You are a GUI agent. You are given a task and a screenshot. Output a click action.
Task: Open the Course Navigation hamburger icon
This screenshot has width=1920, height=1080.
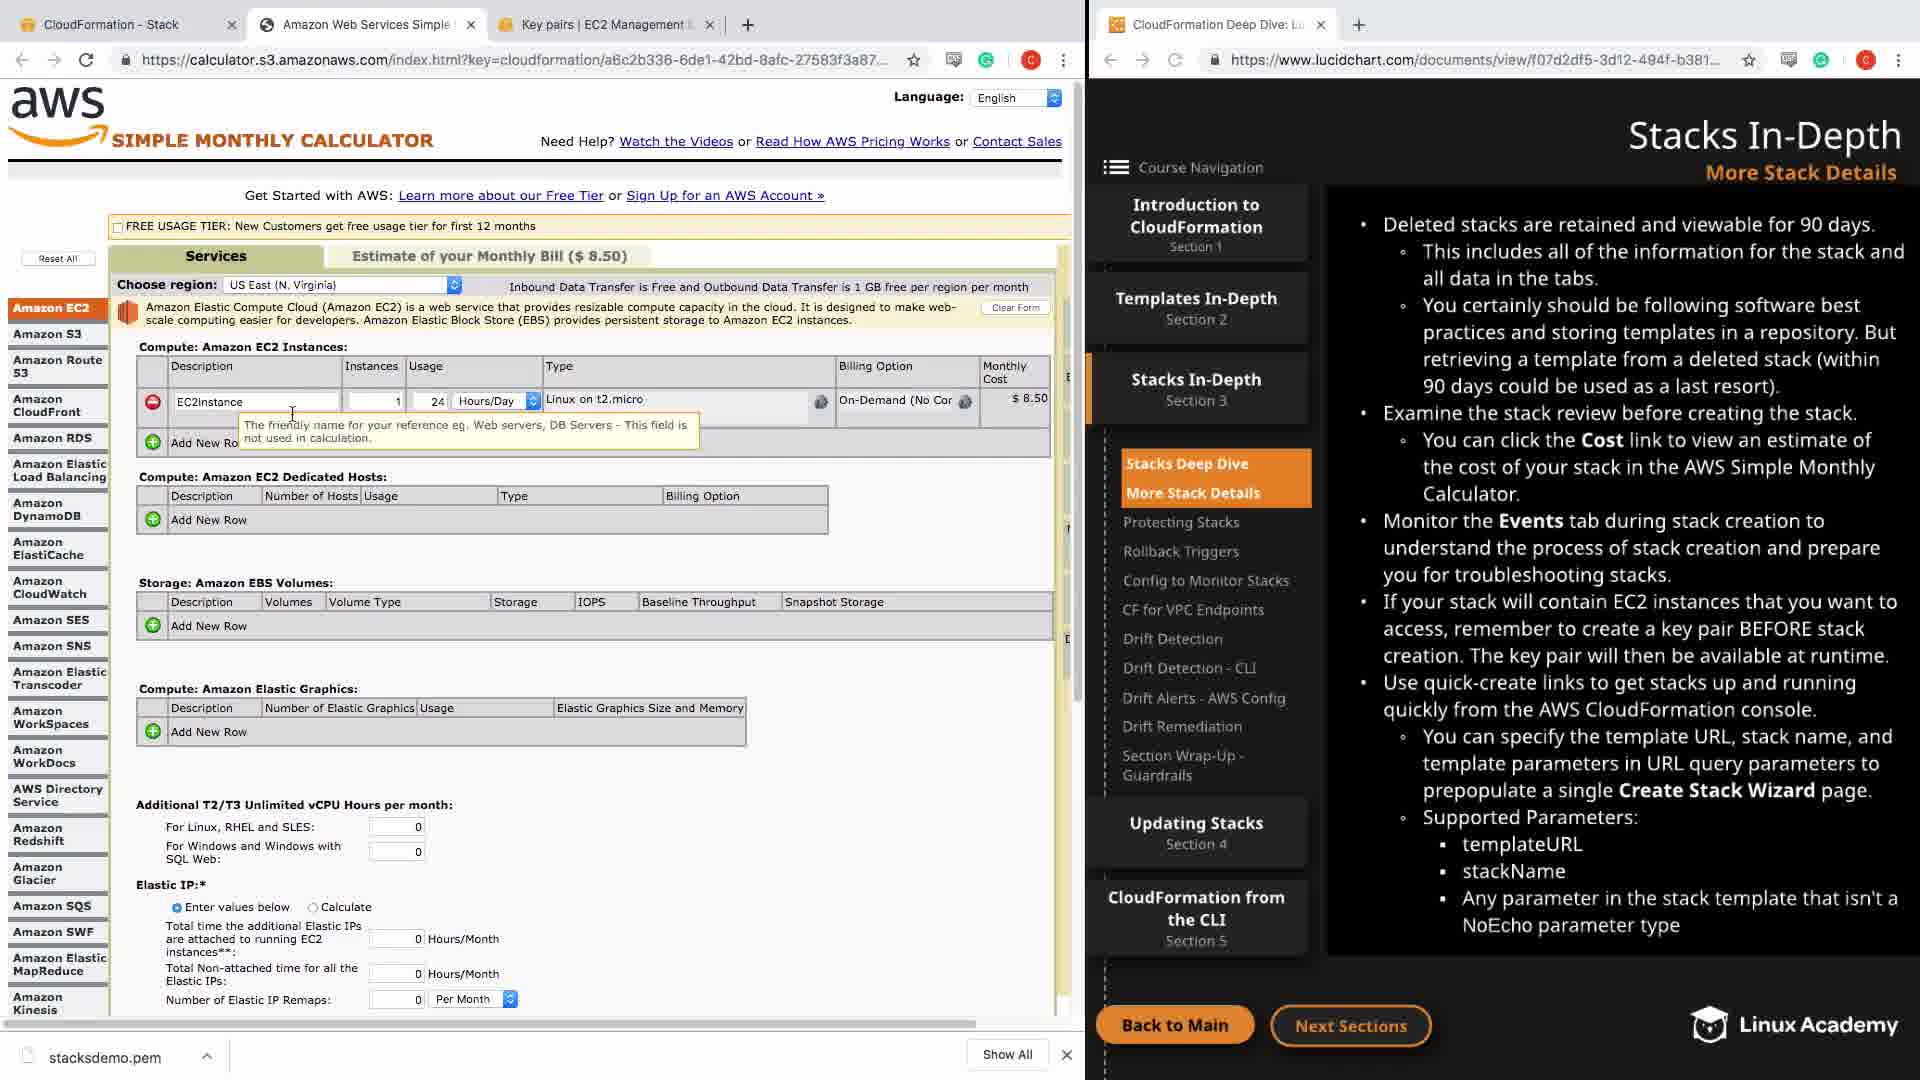pyautogui.click(x=1116, y=168)
